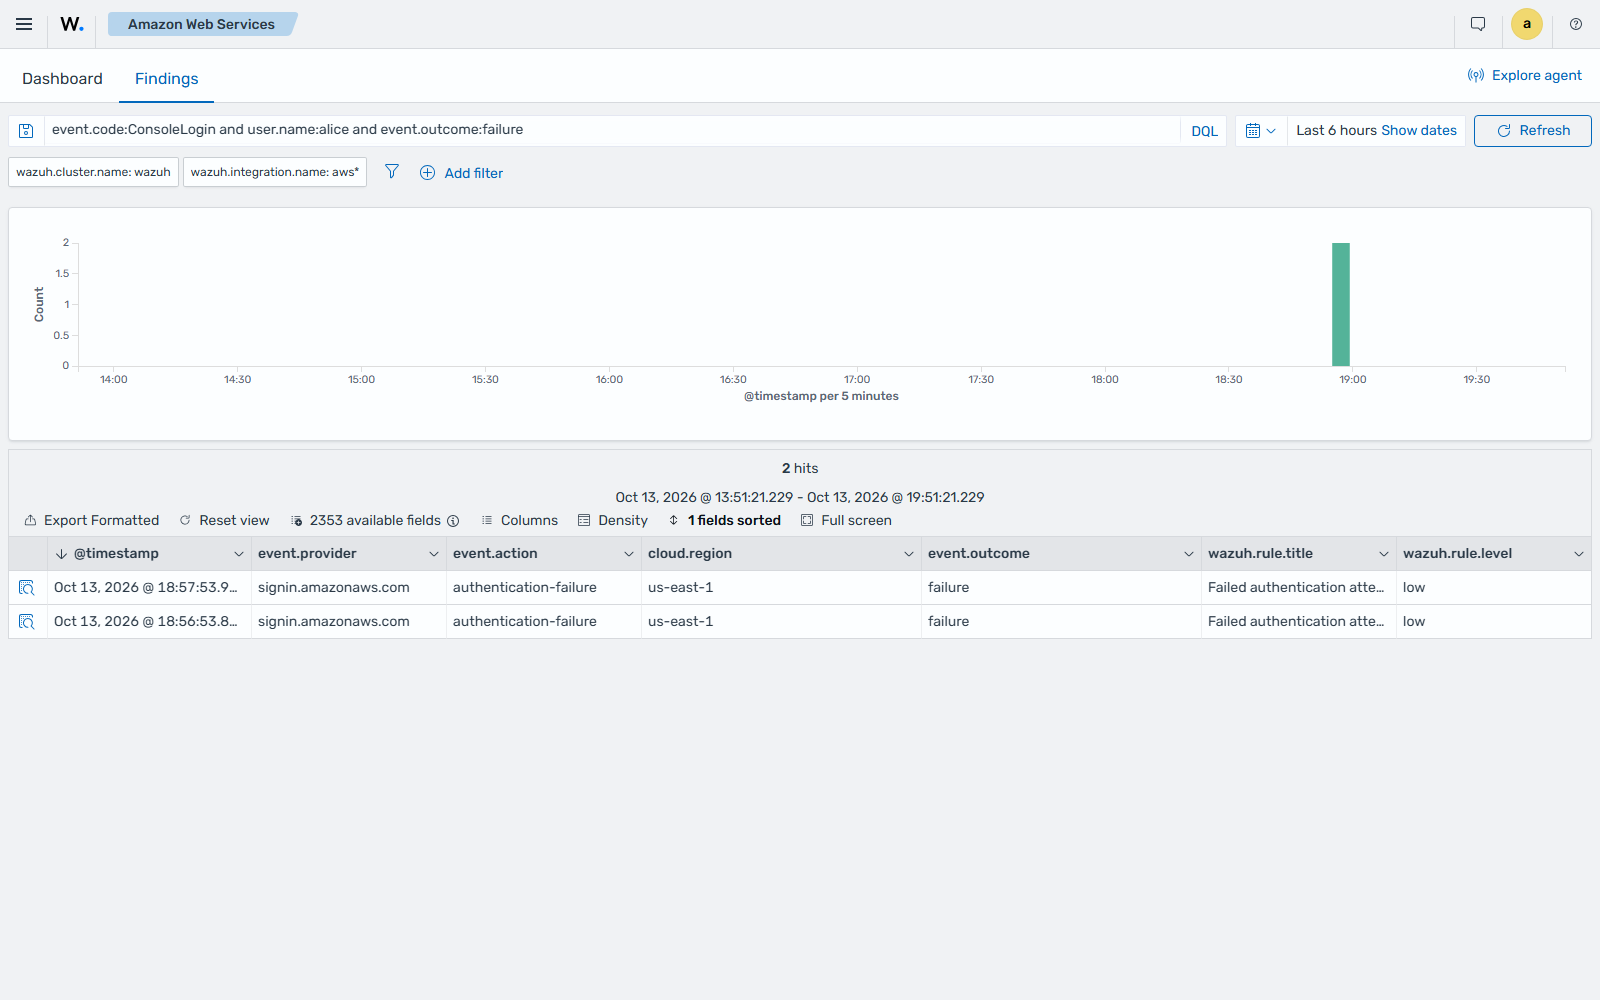This screenshot has width=1600, height=1000.
Task: Expand event.outcome column header chevron
Action: coord(1189,554)
